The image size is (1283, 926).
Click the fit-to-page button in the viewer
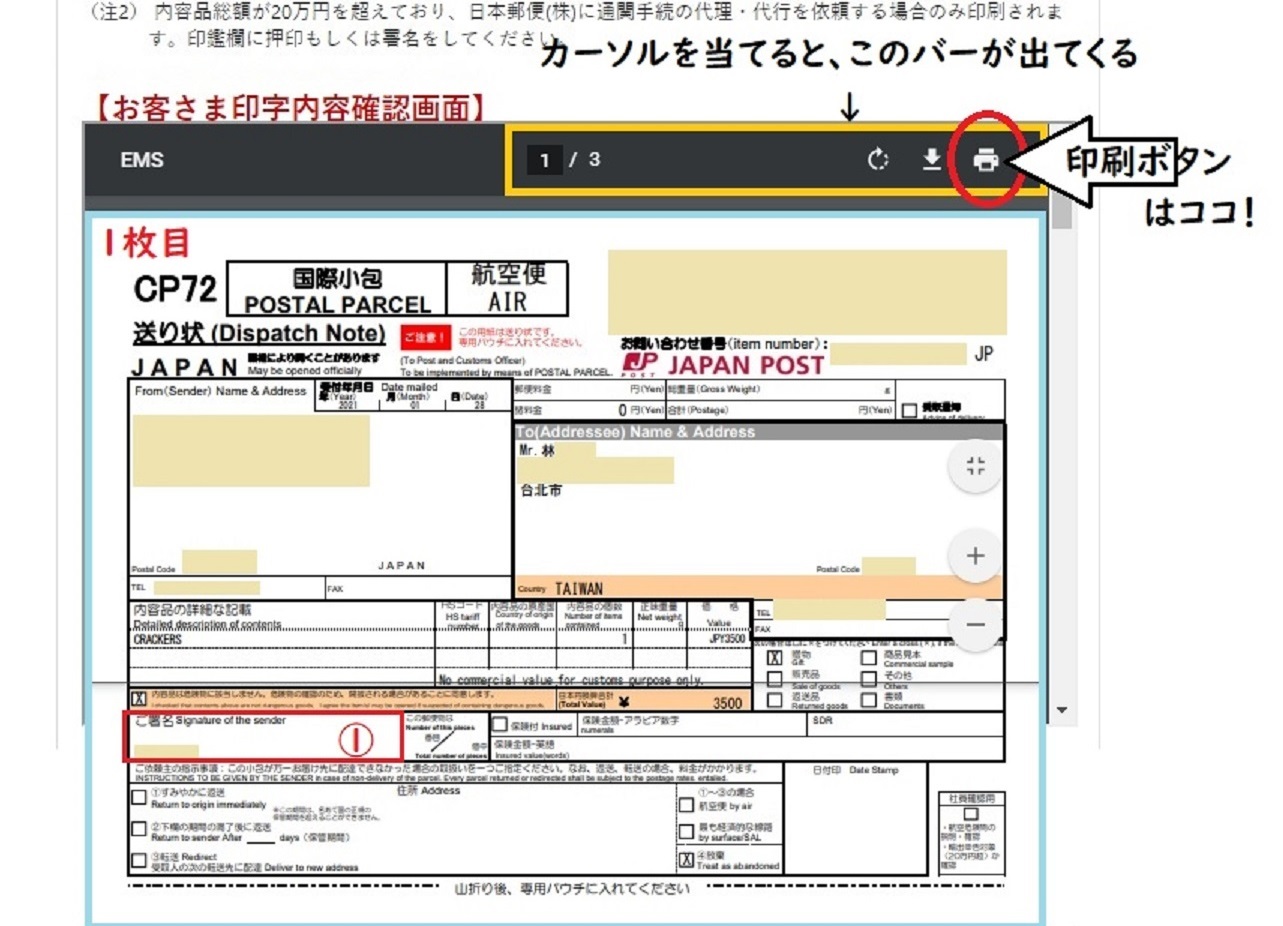pos(976,465)
